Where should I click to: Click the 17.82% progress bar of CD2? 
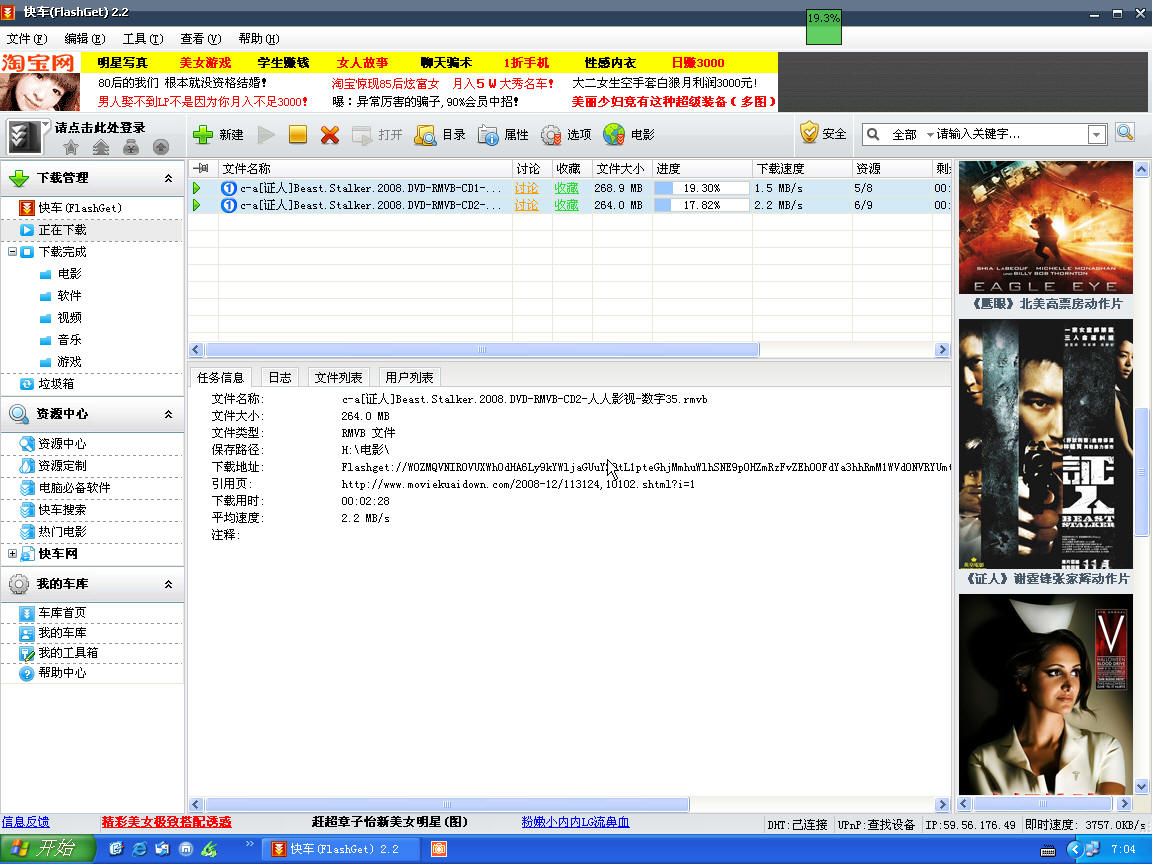click(702, 205)
